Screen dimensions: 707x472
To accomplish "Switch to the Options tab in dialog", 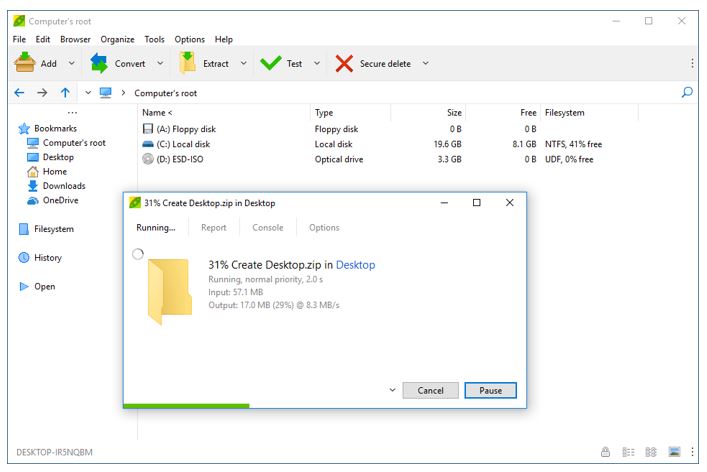I will [x=324, y=228].
